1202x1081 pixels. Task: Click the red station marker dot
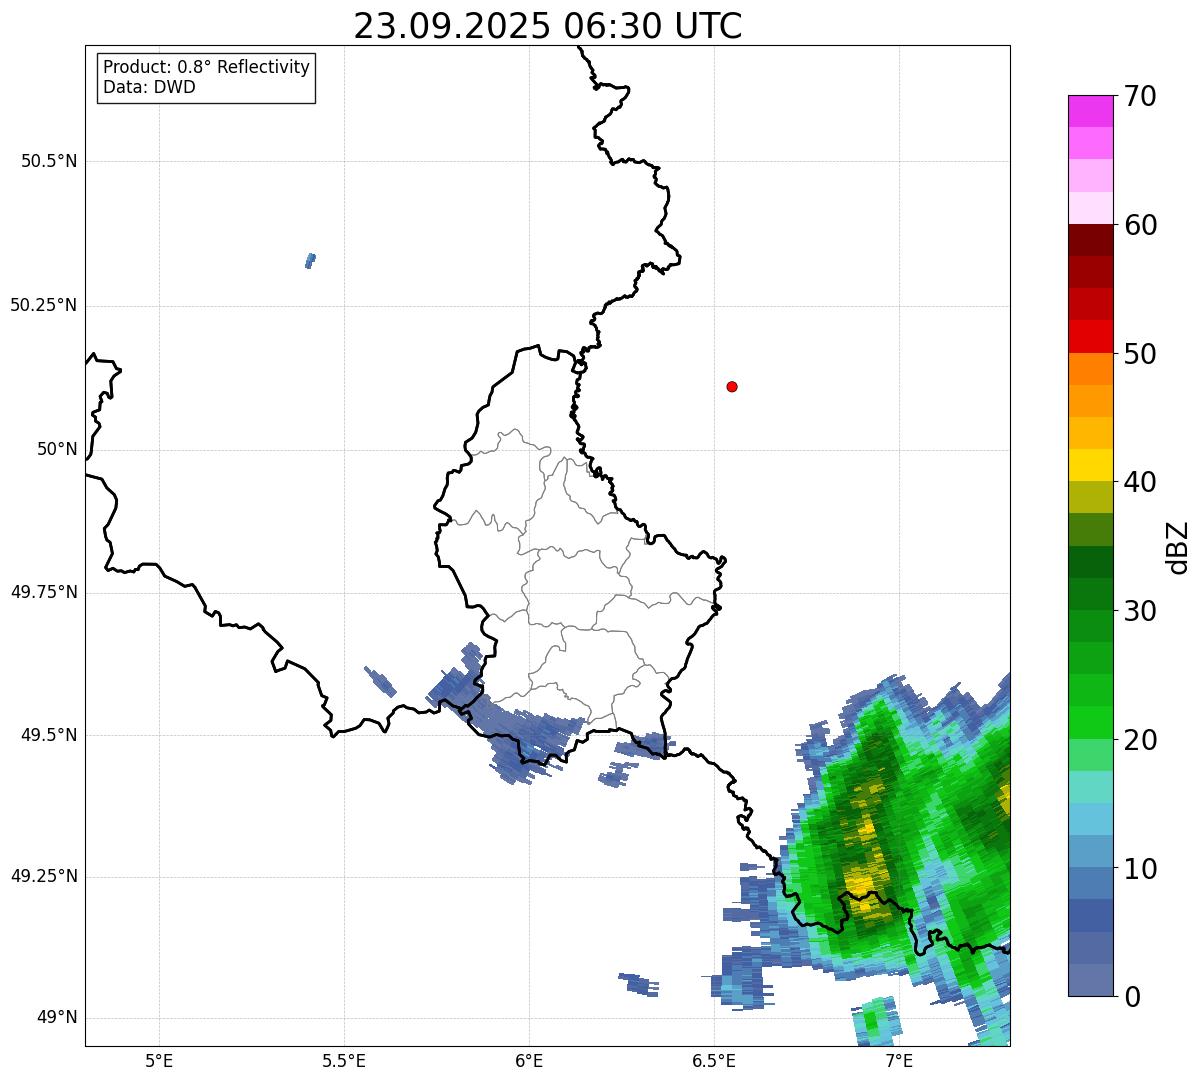coord(732,386)
